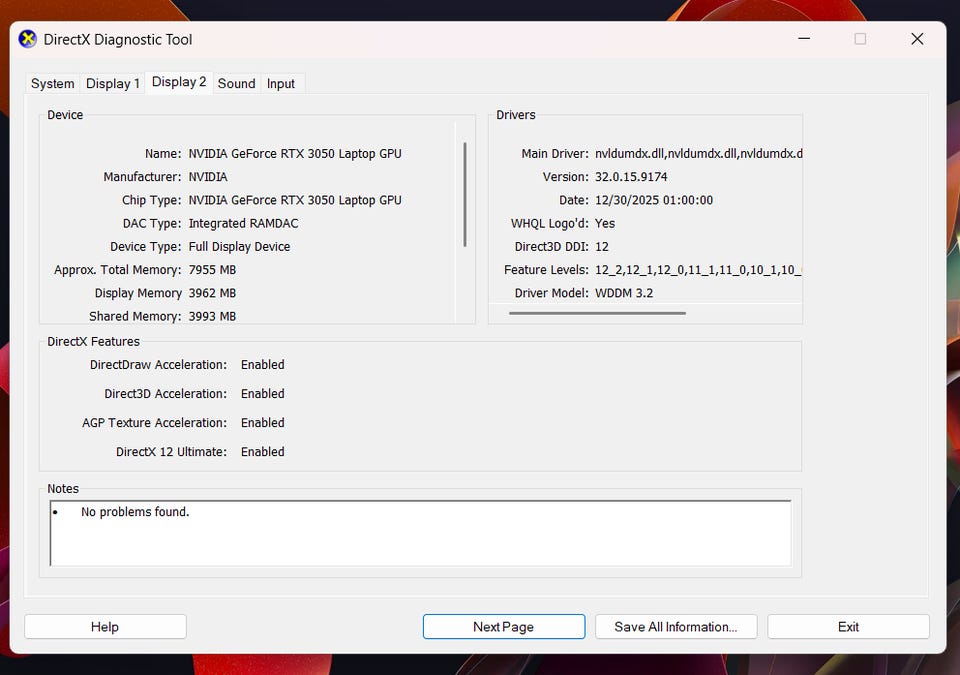
Task: Open the Input tab
Action: [280, 83]
